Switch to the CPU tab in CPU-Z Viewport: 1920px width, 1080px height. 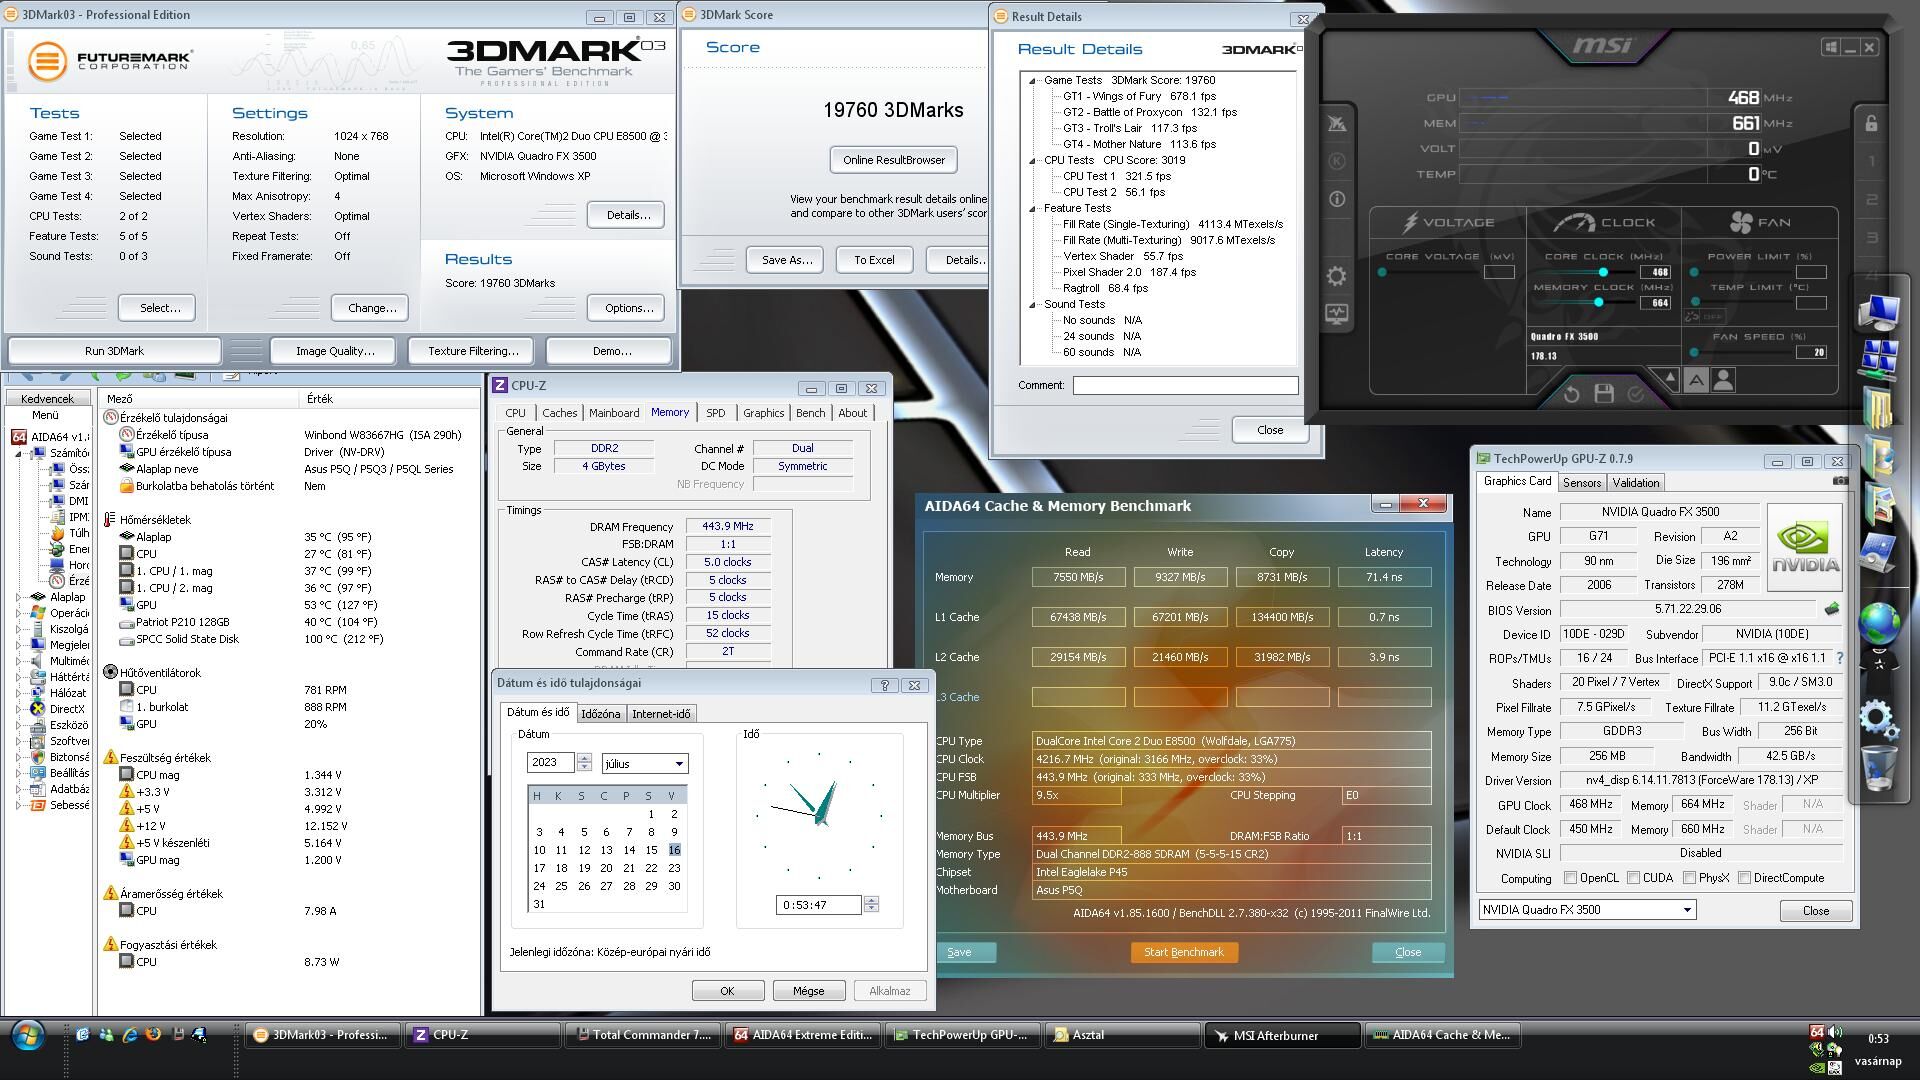pos(515,413)
